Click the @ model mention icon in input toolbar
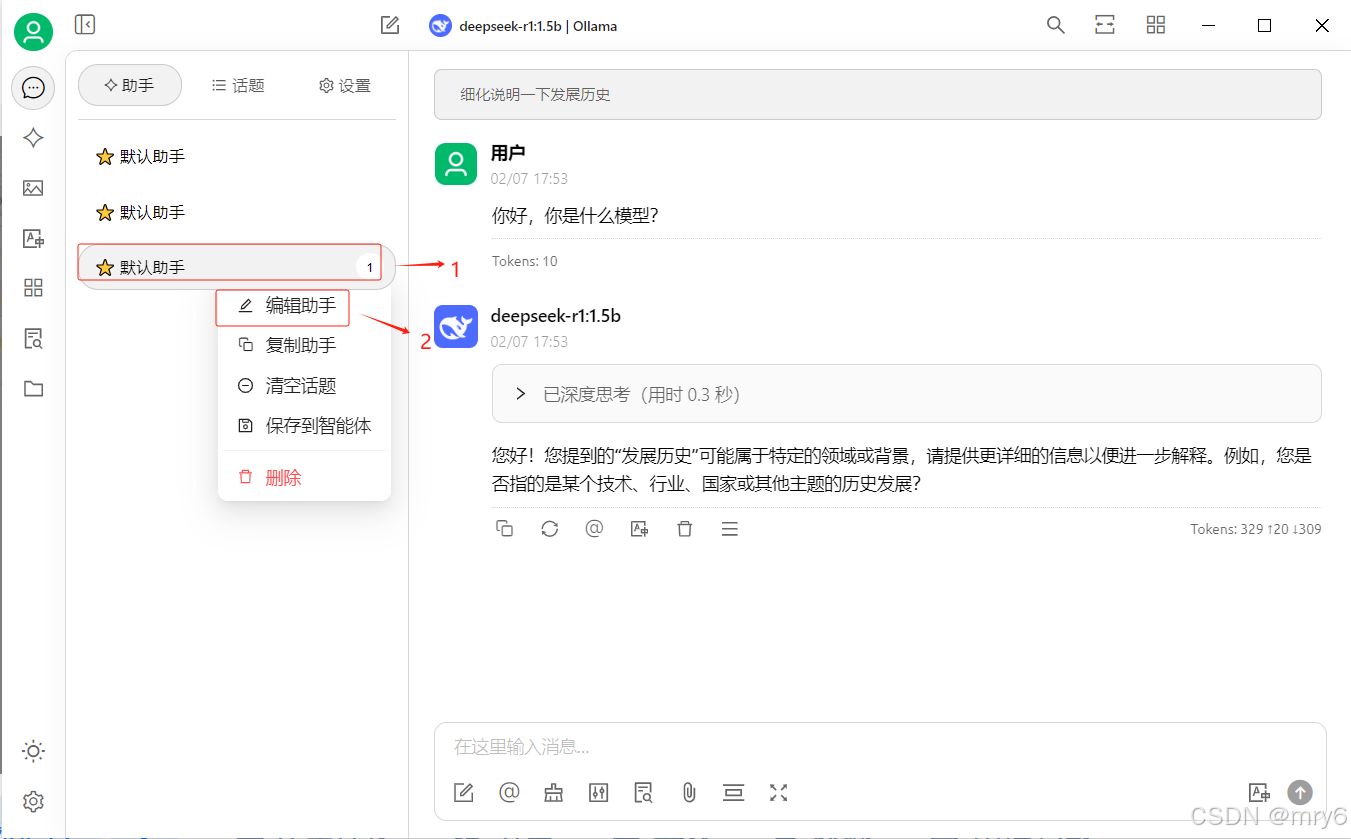 click(x=509, y=793)
